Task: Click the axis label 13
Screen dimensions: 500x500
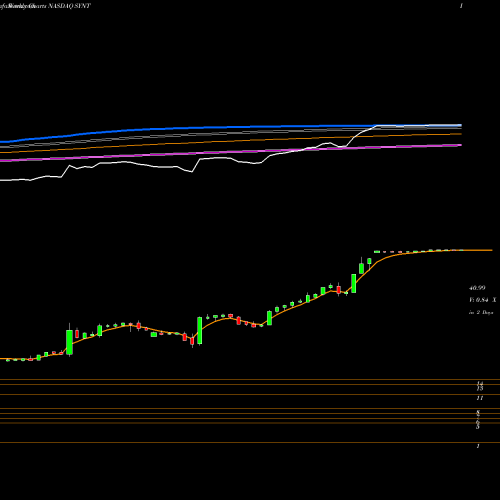Action: point(480,389)
